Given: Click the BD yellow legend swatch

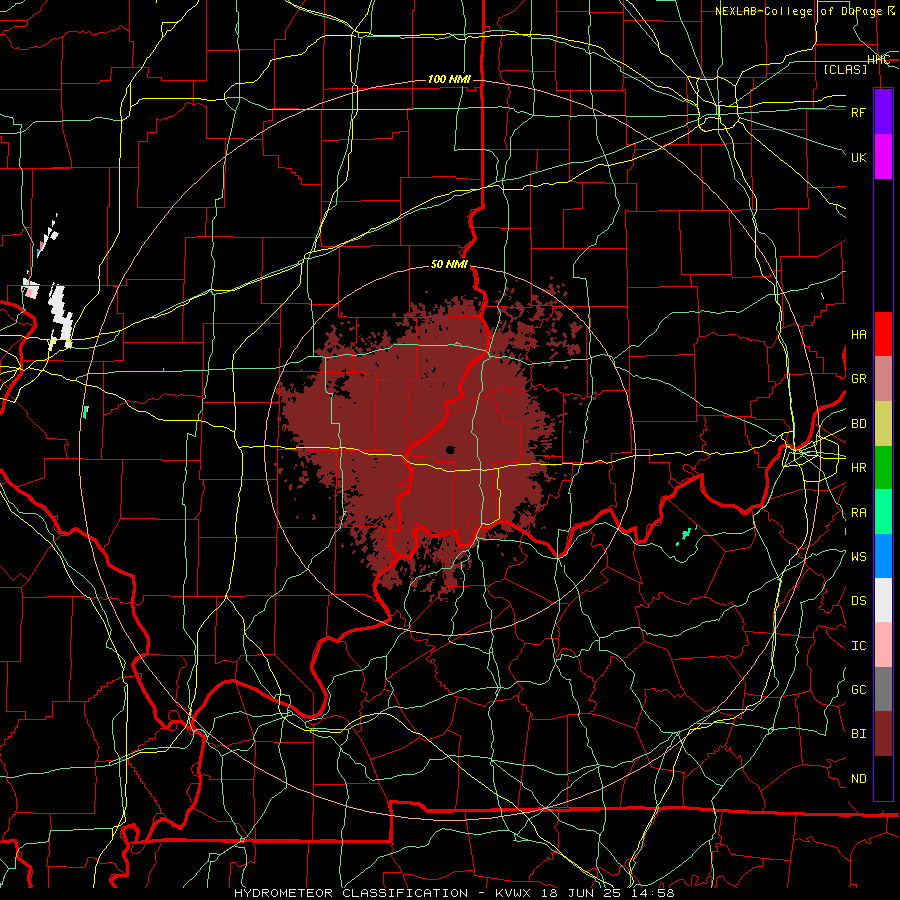Looking at the screenshot, I should tap(883, 424).
